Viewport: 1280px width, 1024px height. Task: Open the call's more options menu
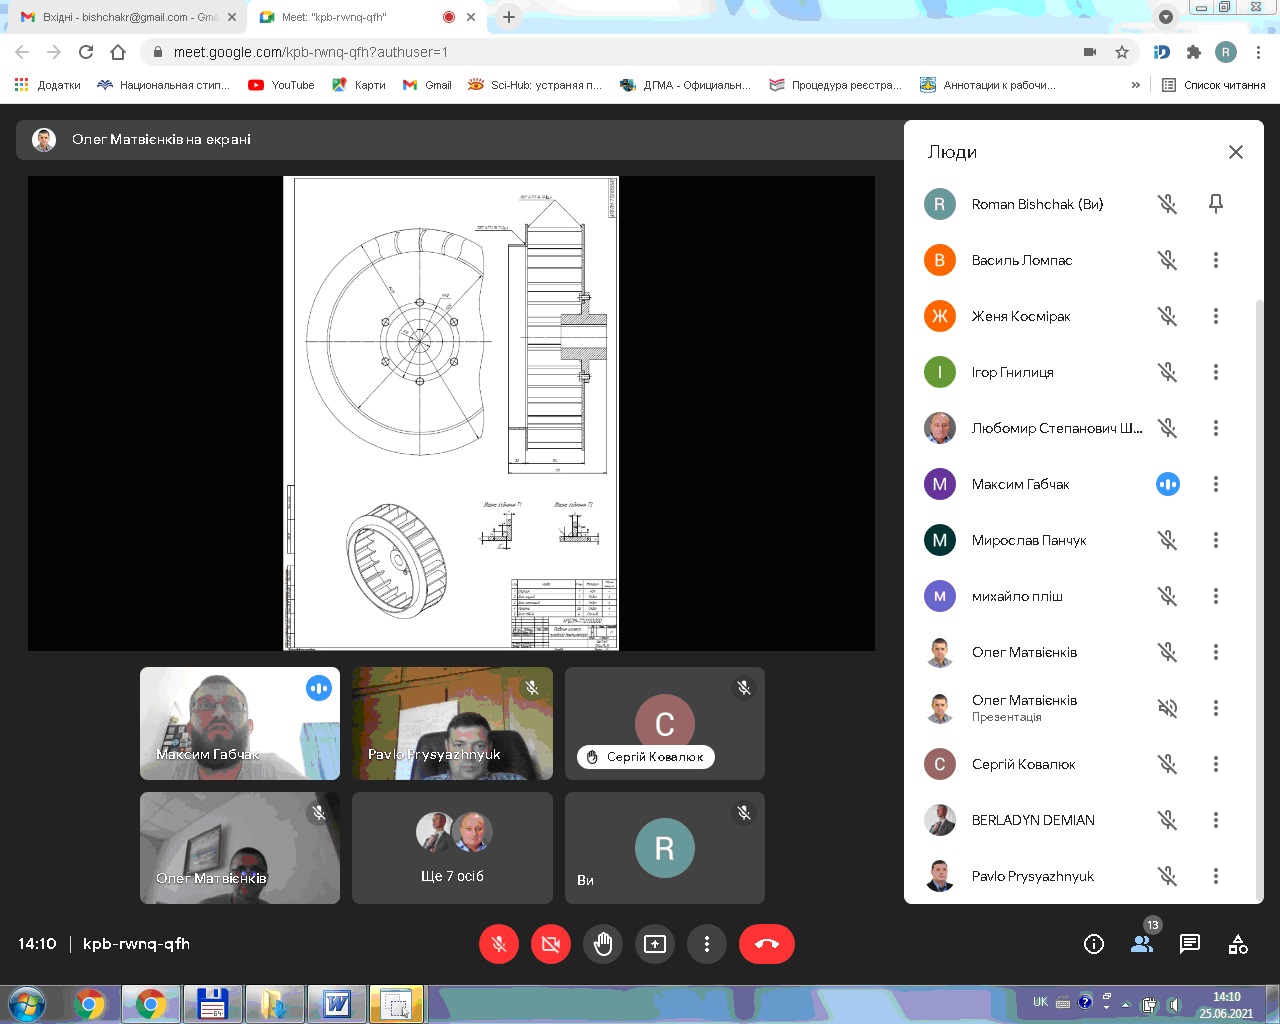tap(707, 944)
